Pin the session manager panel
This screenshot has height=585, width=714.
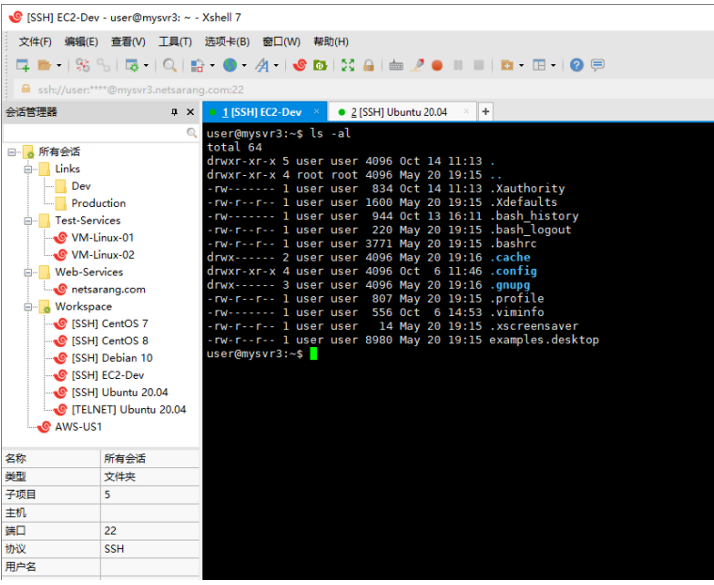(x=175, y=112)
